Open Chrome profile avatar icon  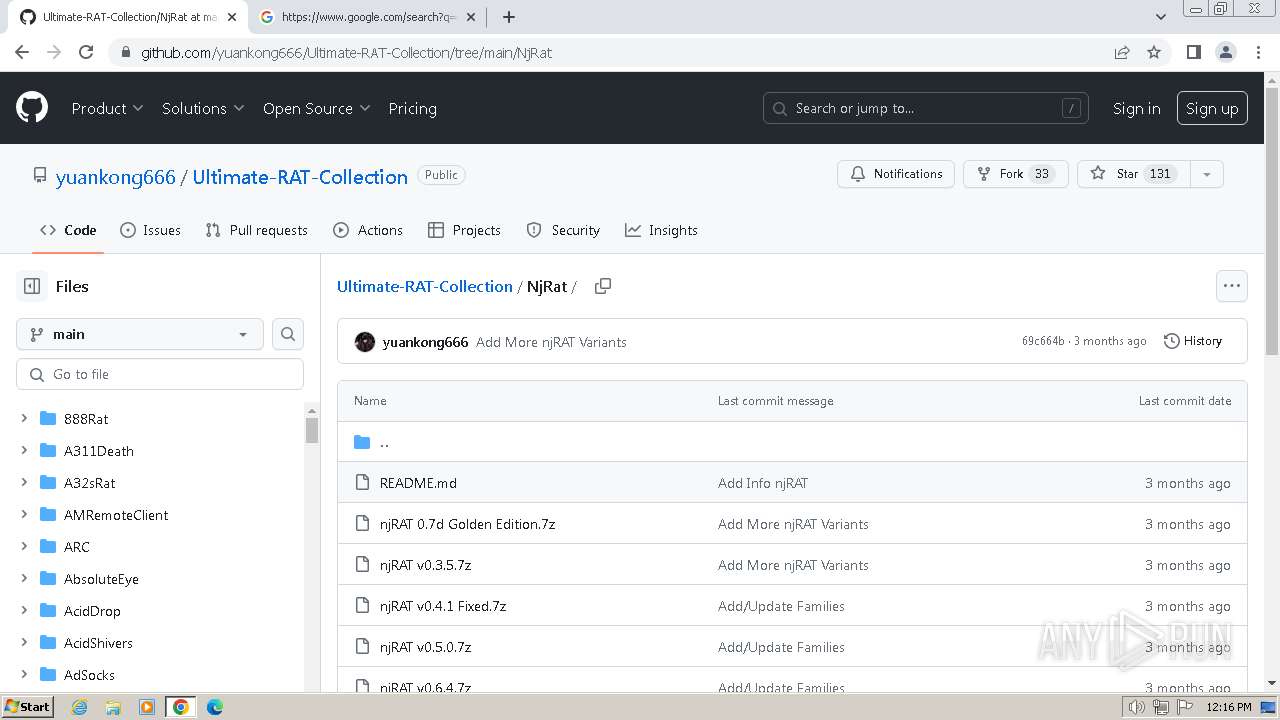coord(1225,52)
